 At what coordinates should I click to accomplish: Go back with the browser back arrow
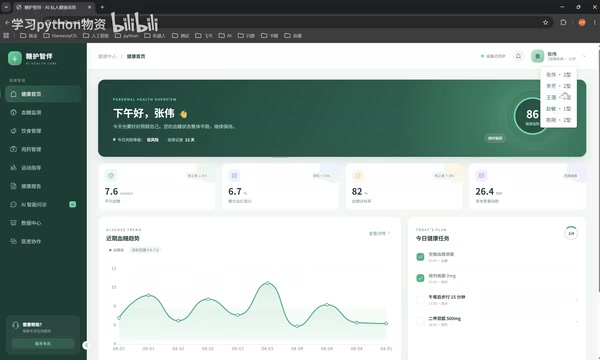coord(7,23)
